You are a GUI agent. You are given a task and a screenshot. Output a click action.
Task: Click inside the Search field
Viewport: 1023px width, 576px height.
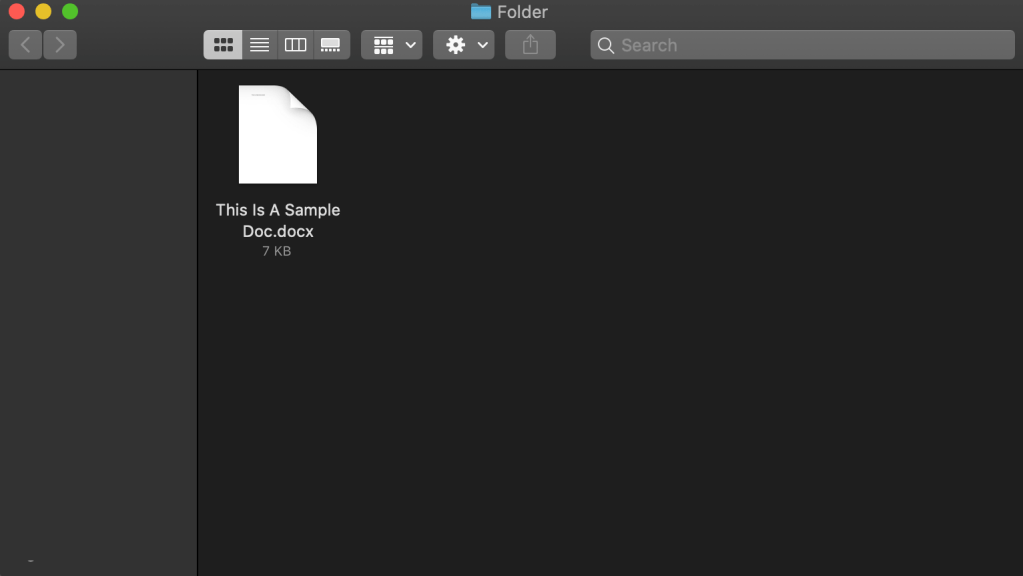click(810, 45)
